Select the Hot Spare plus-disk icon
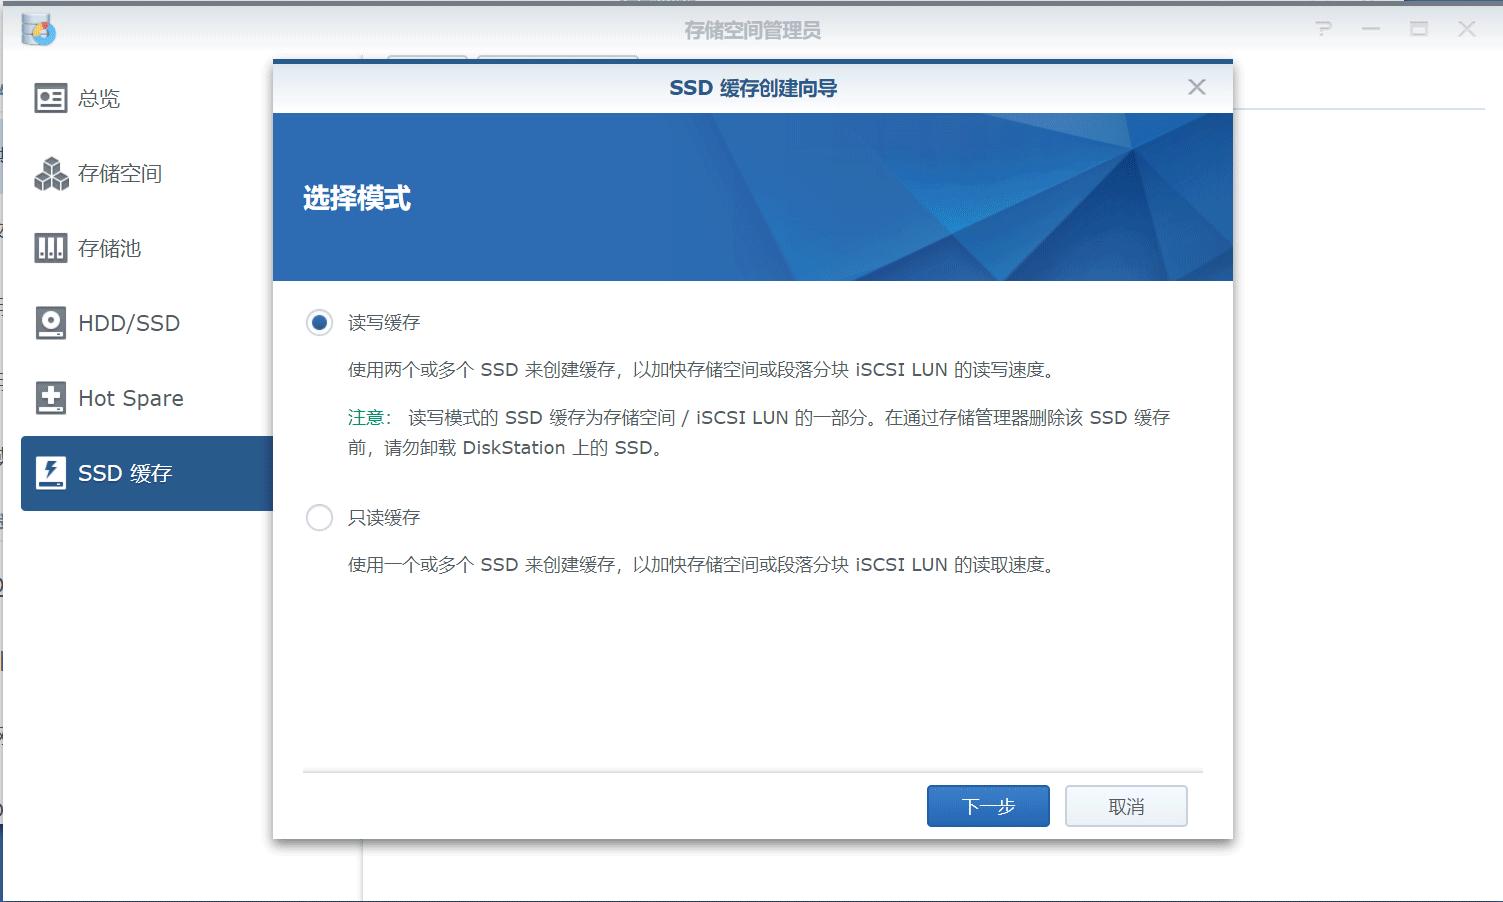Screen dimensions: 1503x902 (x=50, y=397)
